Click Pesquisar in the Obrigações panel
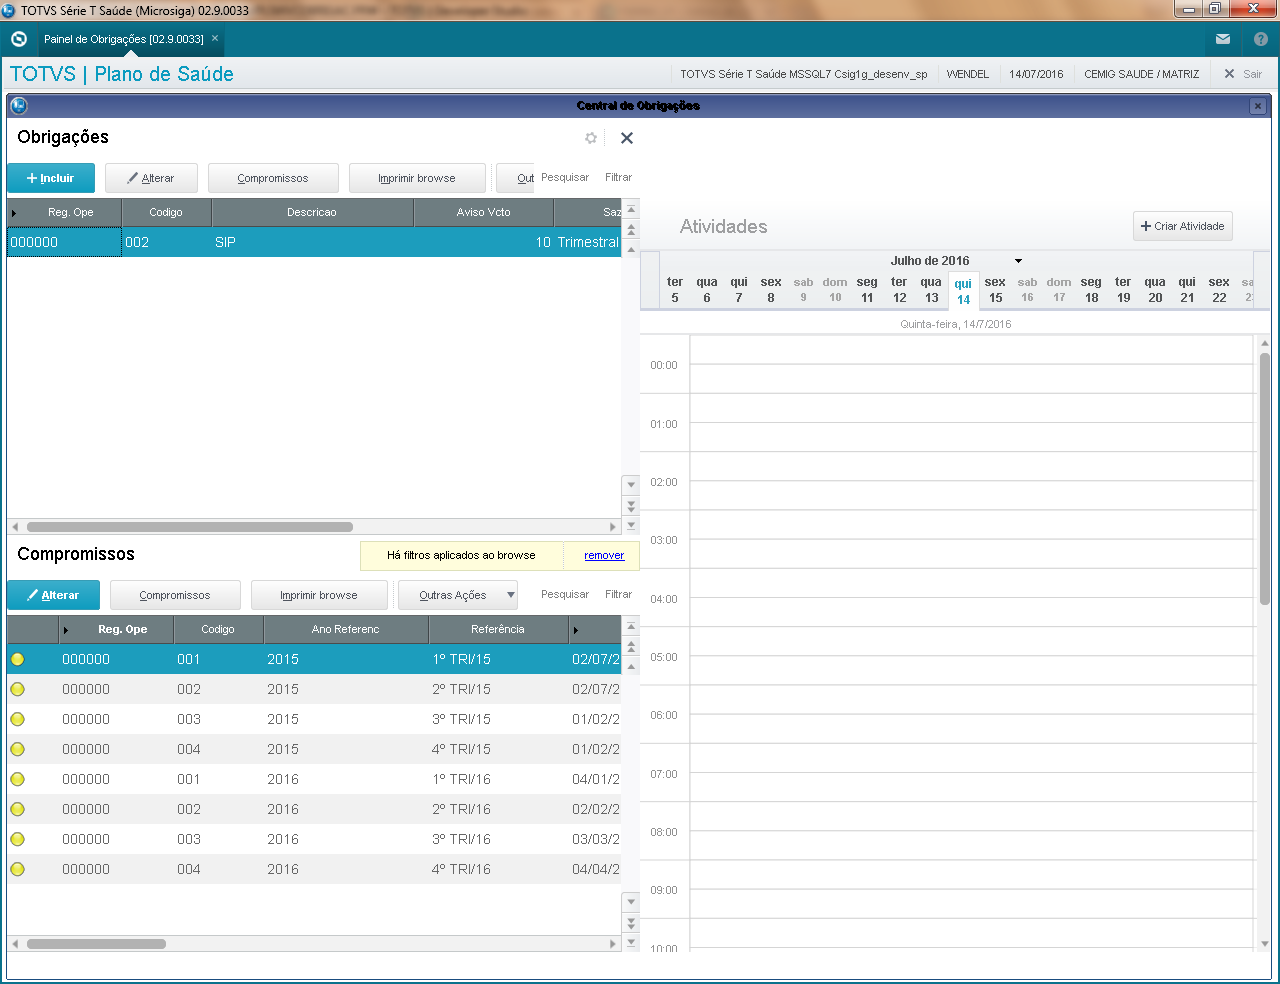 [565, 177]
